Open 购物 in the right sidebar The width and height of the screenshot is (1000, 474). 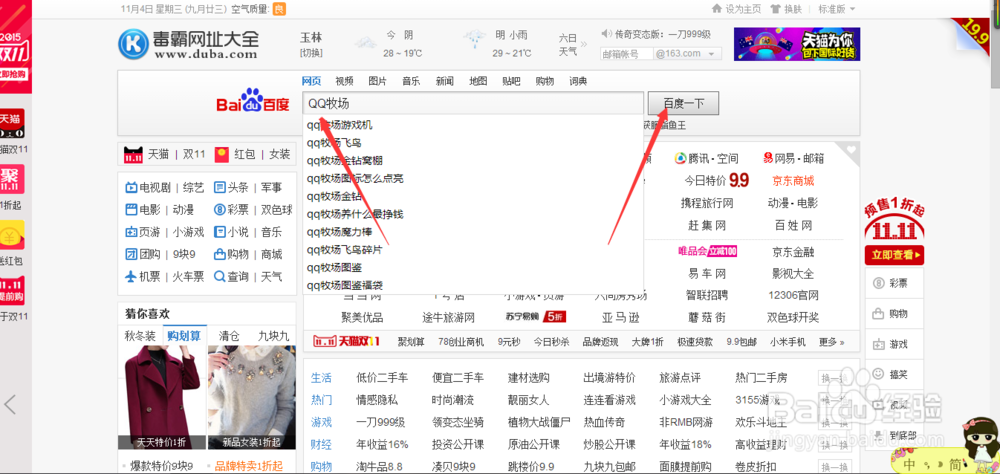894,314
